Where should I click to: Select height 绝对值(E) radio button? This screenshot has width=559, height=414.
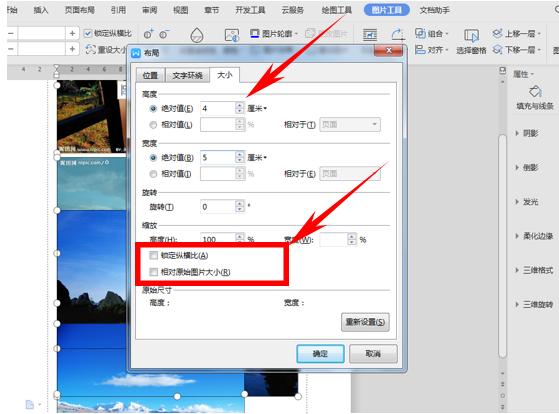click(153, 108)
